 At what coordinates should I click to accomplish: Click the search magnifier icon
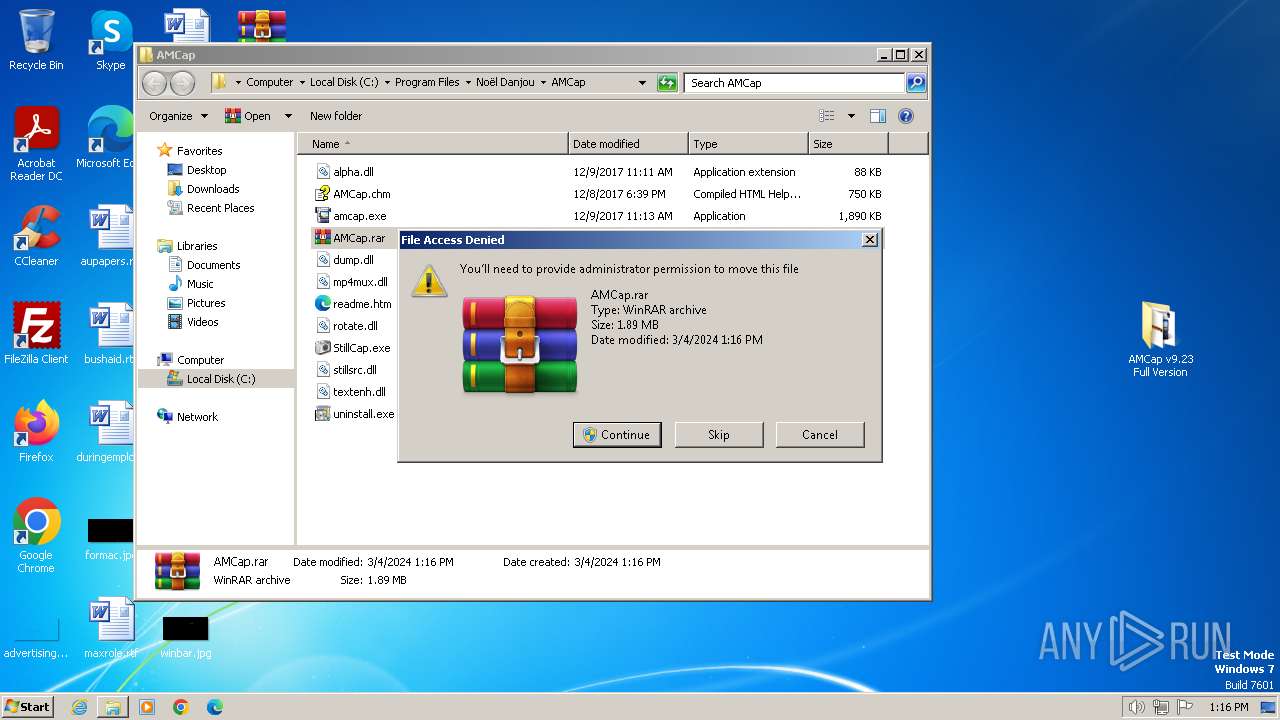(916, 83)
